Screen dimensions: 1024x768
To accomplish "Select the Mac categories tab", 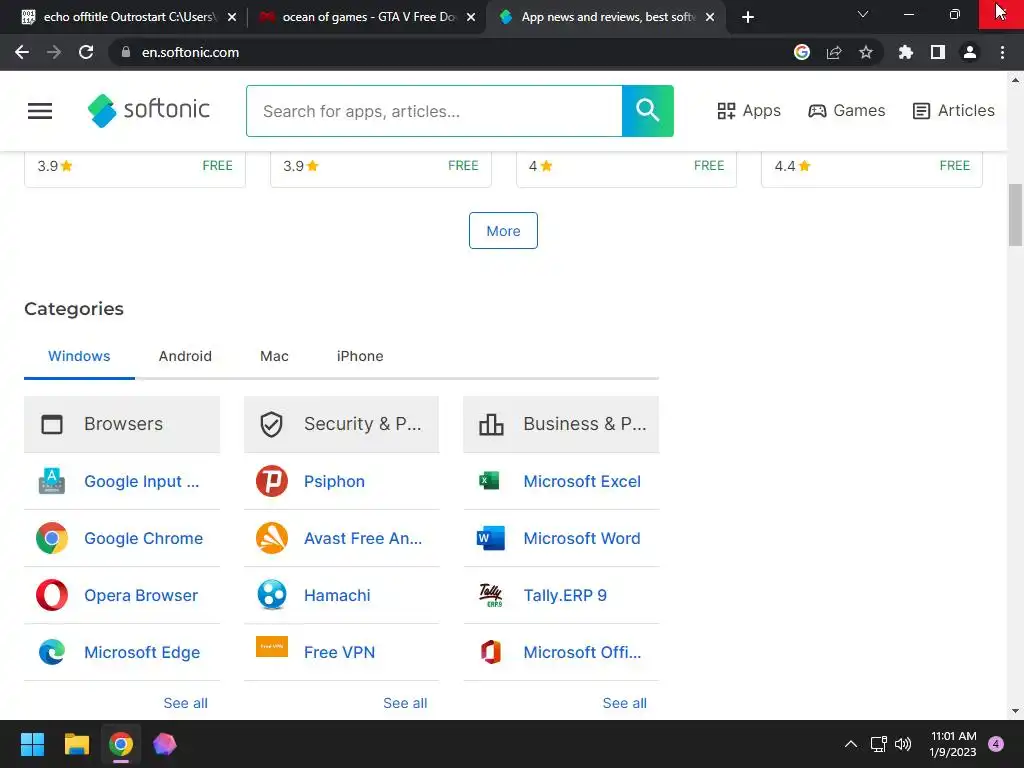I will point(274,356).
